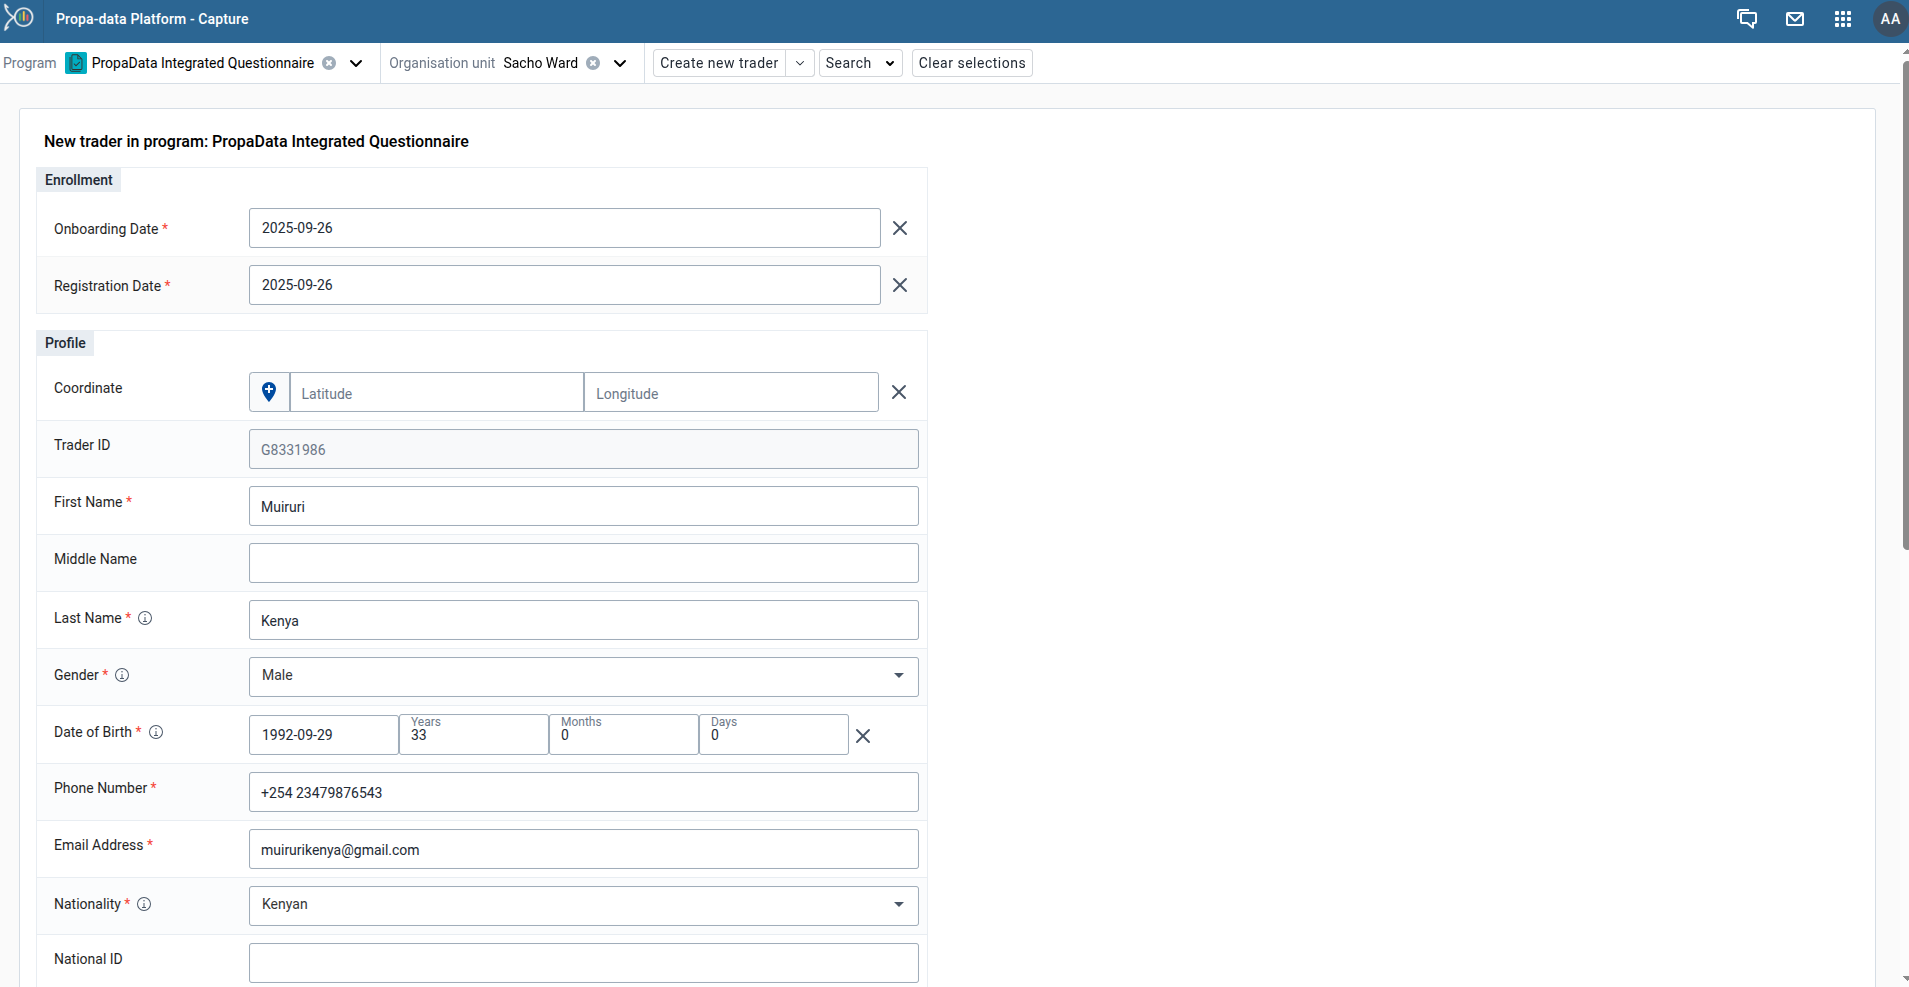Click the AA user profile avatar

click(1889, 19)
